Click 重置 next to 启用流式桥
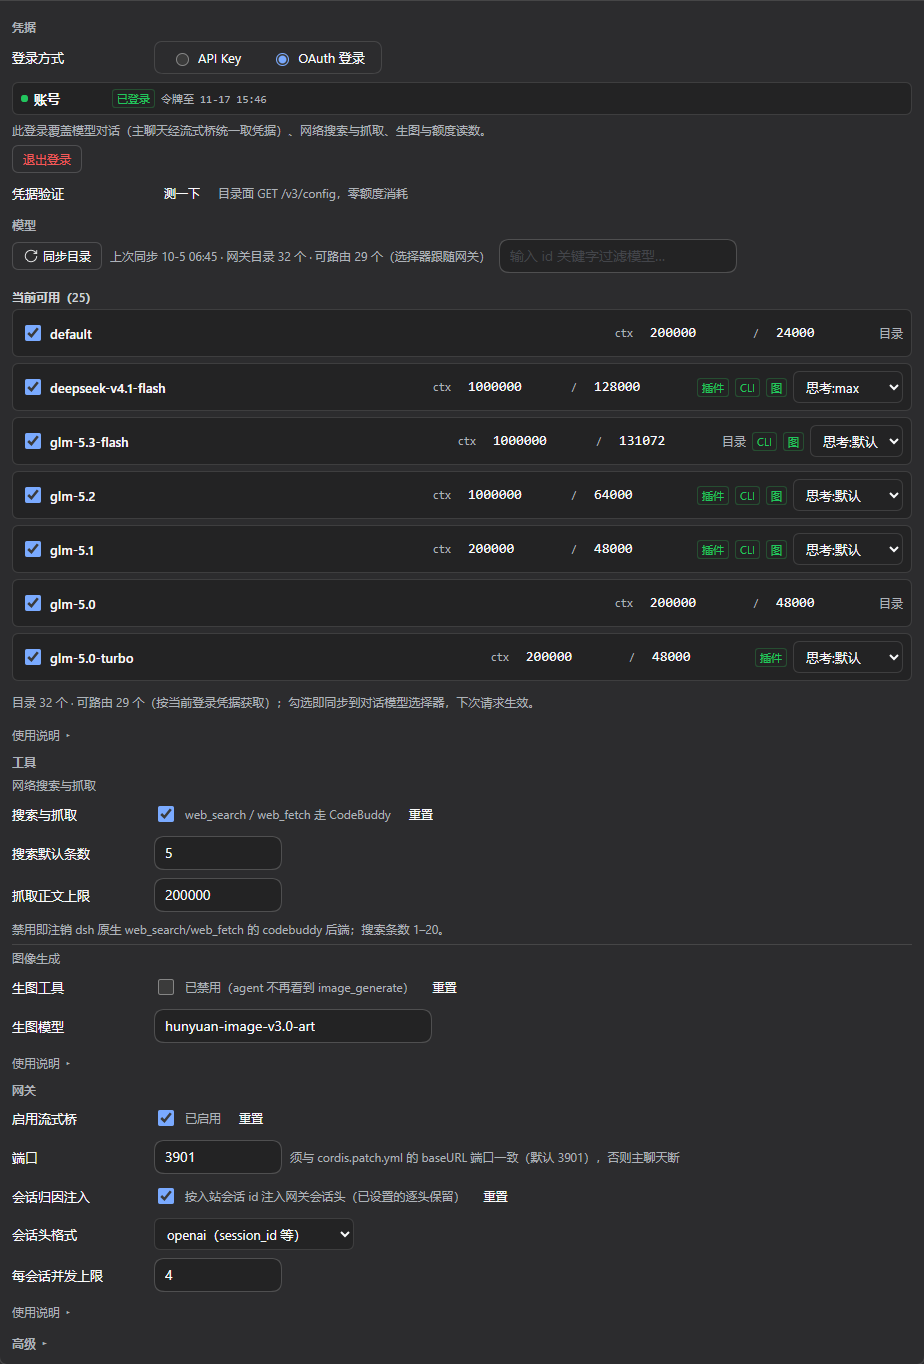Viewport: 924px width, 1364px height. [x=251, y=1119]
